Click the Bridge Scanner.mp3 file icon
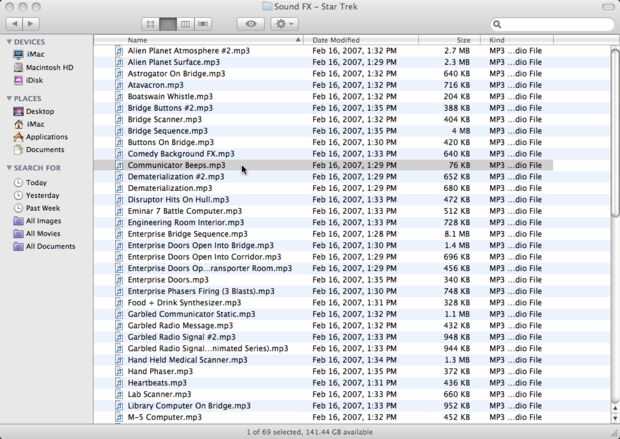 coord(119,119)
